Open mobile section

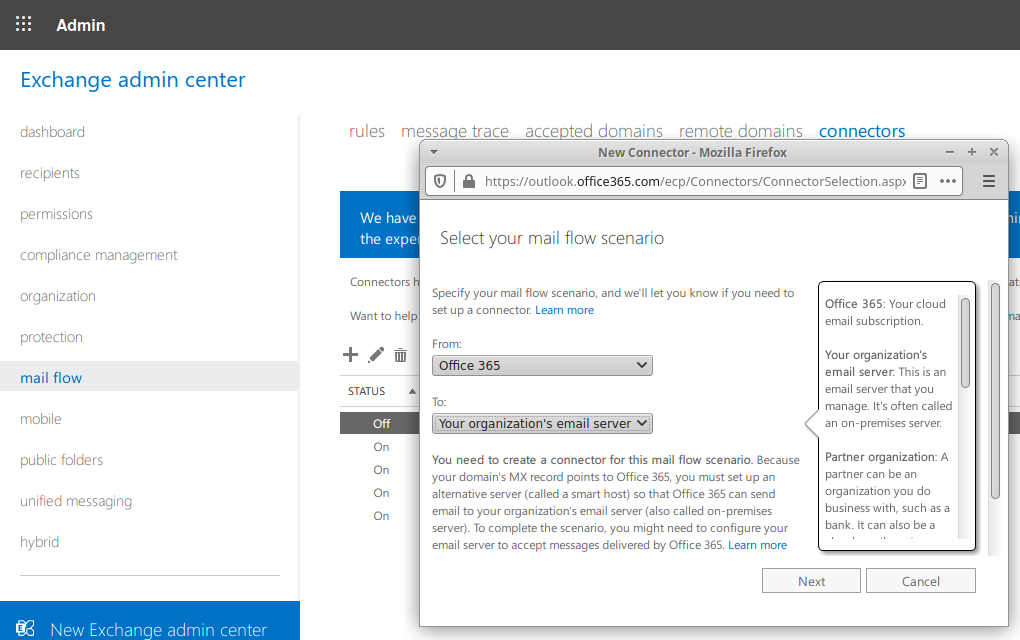(x=40, y=419)
